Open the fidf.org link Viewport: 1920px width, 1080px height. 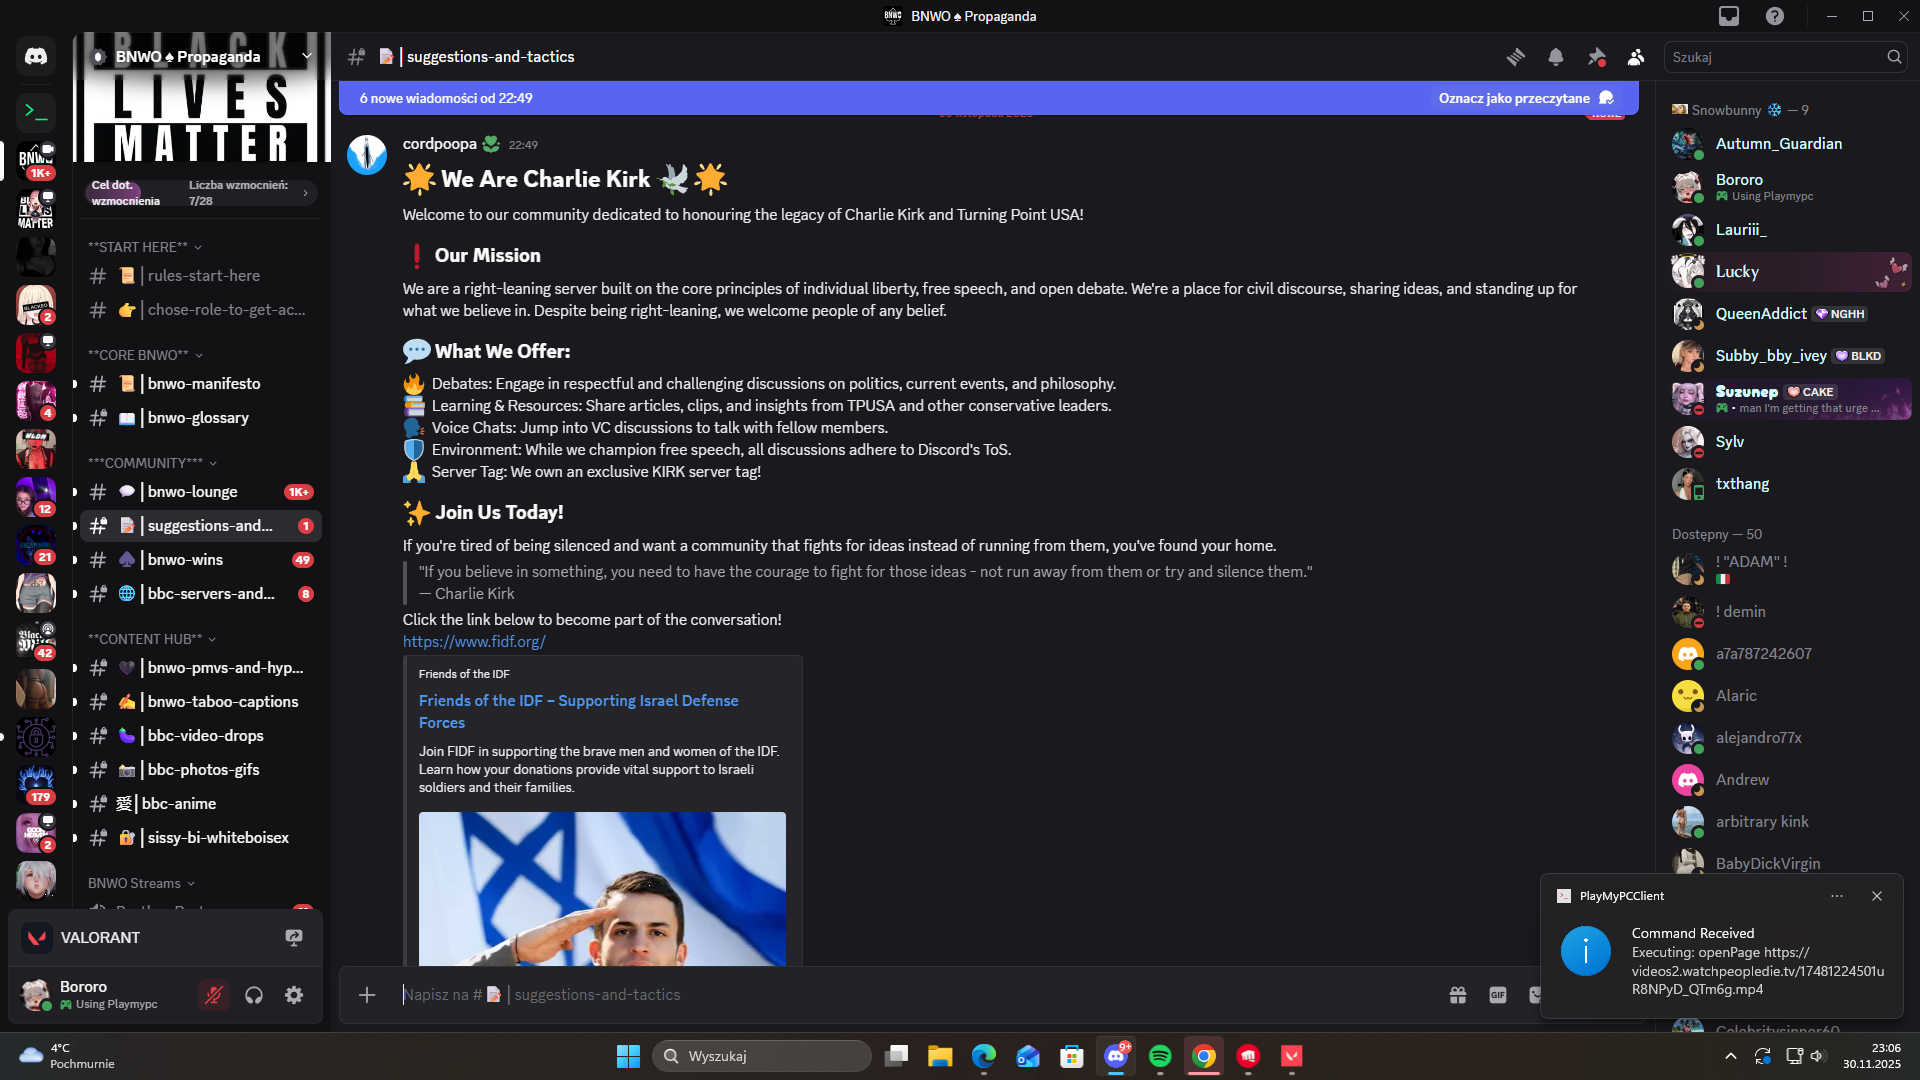click(x=474, y=642)
